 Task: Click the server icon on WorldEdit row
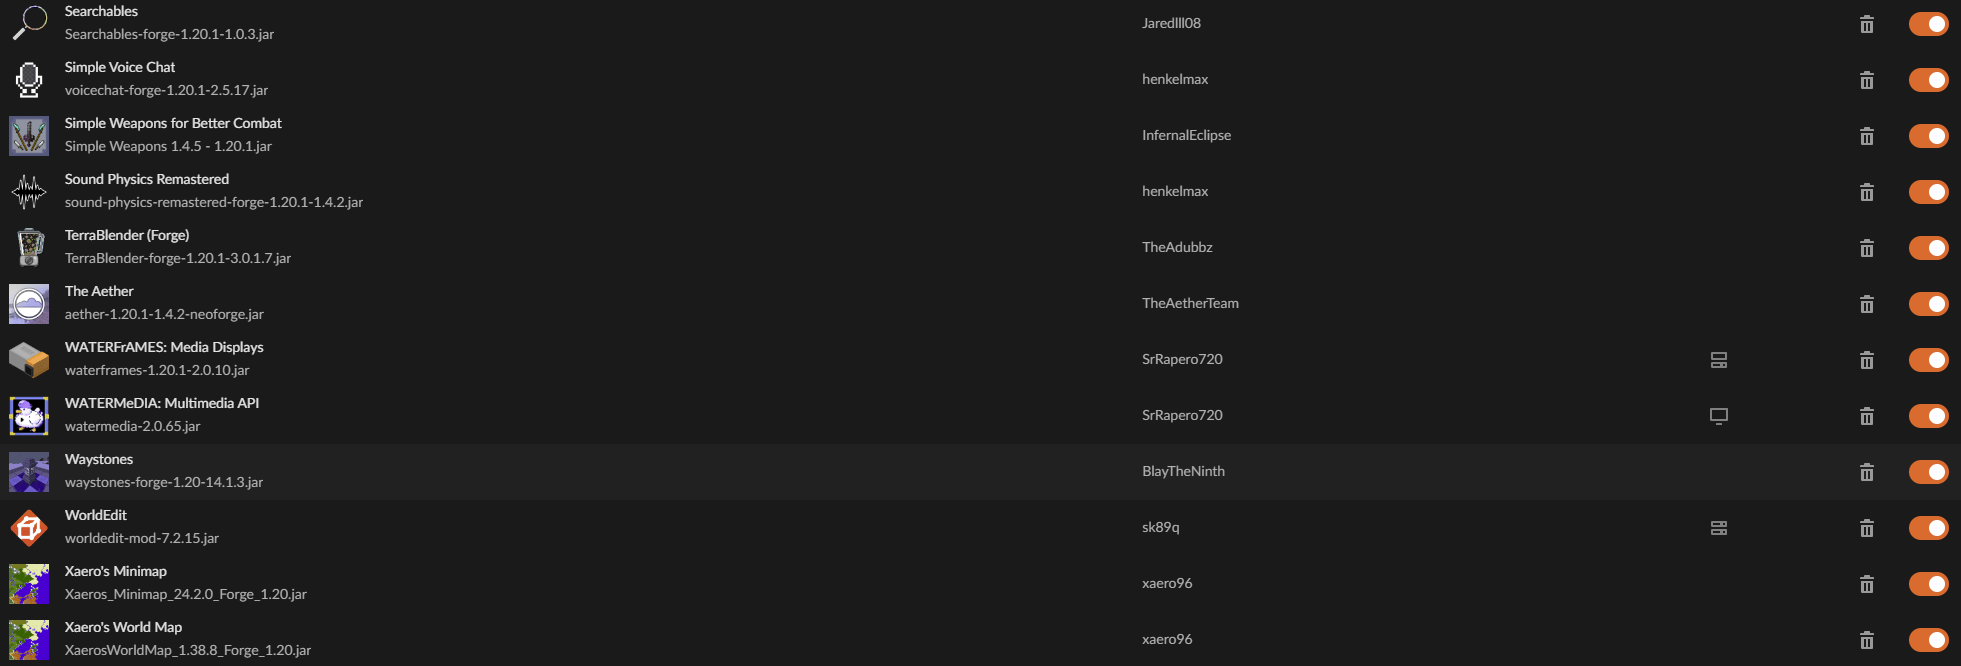1719,528
